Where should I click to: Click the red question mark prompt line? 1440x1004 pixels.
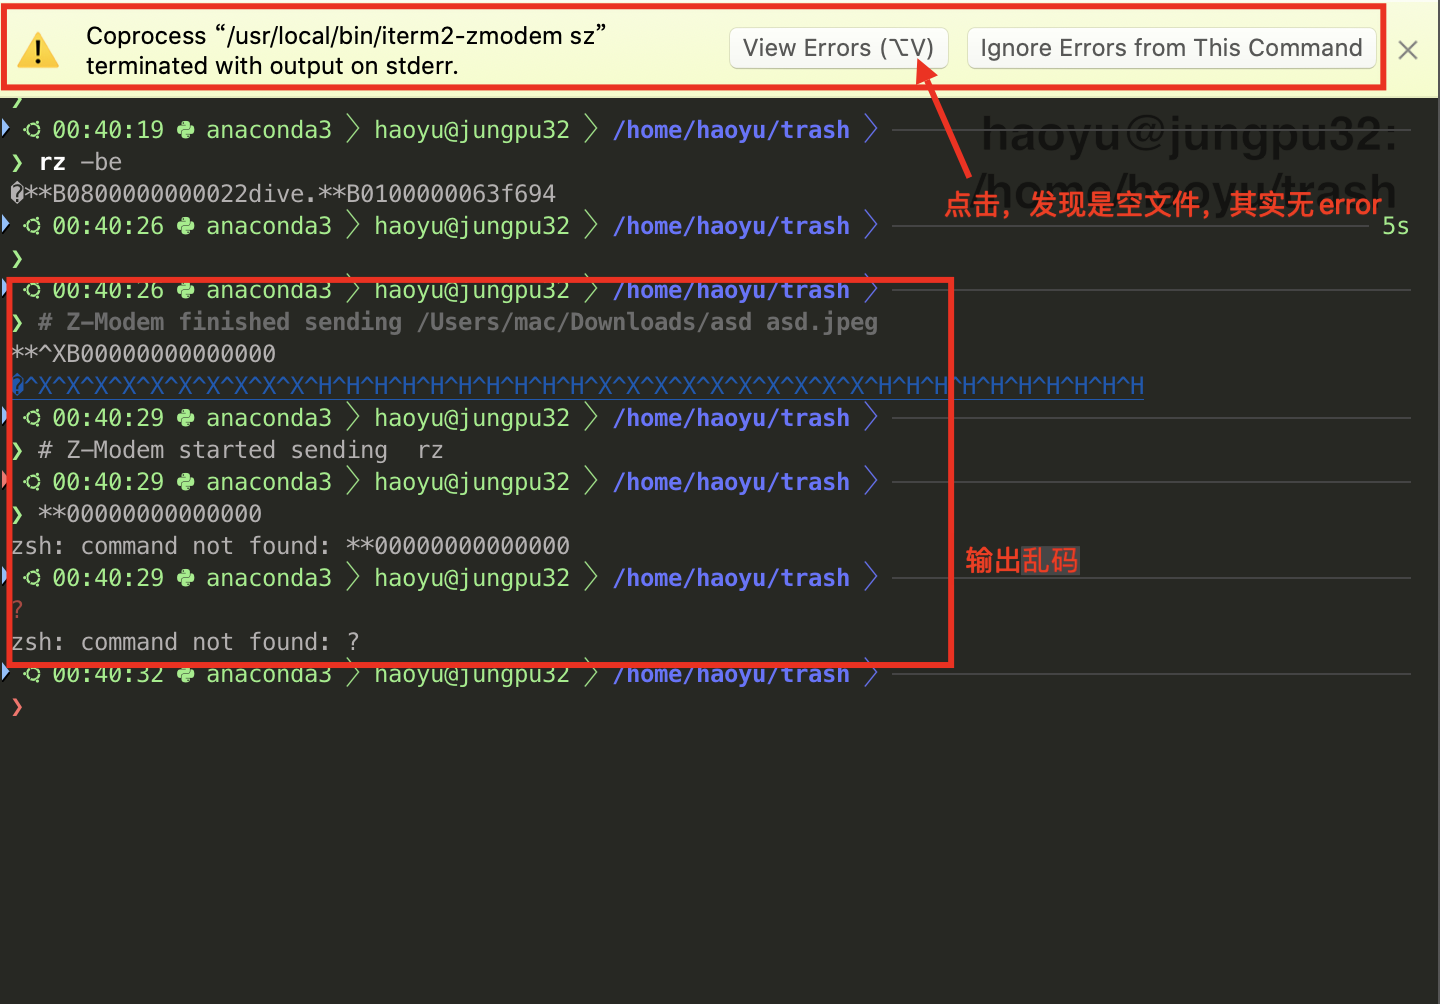pyautogui.click(x=17, y=610)
